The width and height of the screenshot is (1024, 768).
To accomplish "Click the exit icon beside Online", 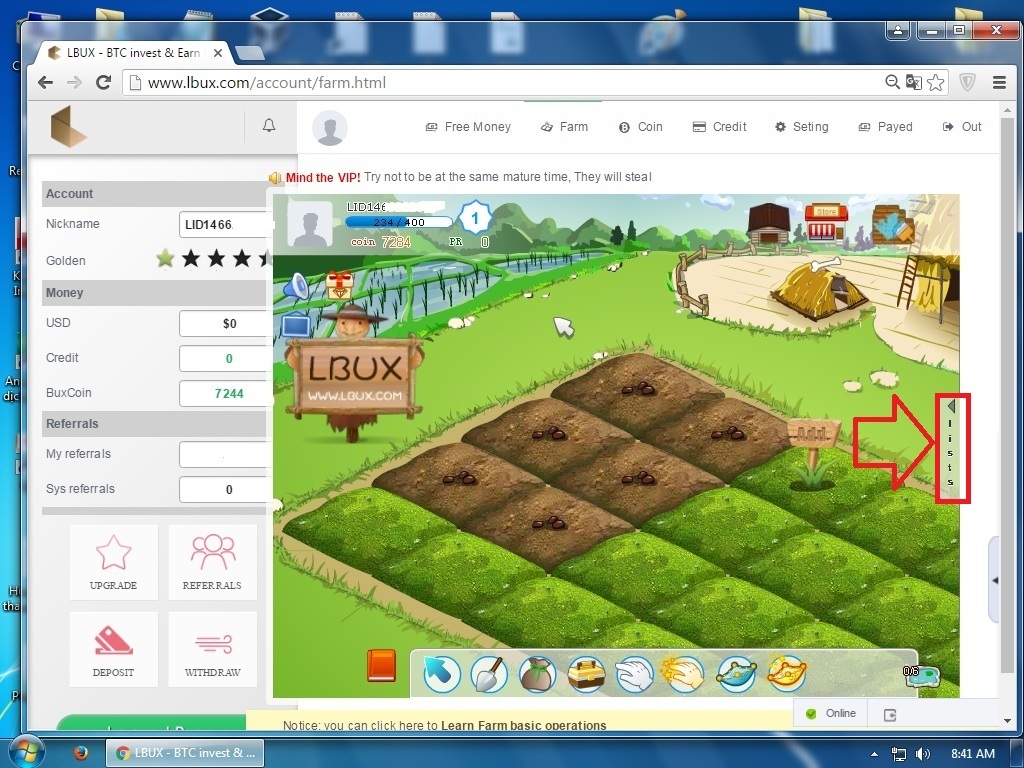I will coord(889,714).
